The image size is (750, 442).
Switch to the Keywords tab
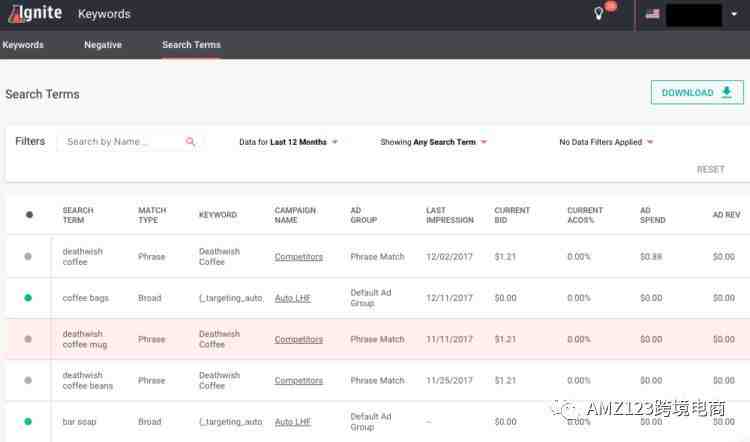click(x=23, y=44)
